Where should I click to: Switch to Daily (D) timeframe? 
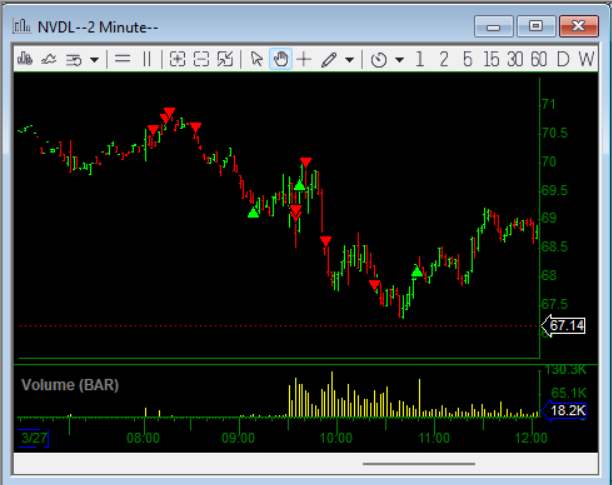point(563,59)
